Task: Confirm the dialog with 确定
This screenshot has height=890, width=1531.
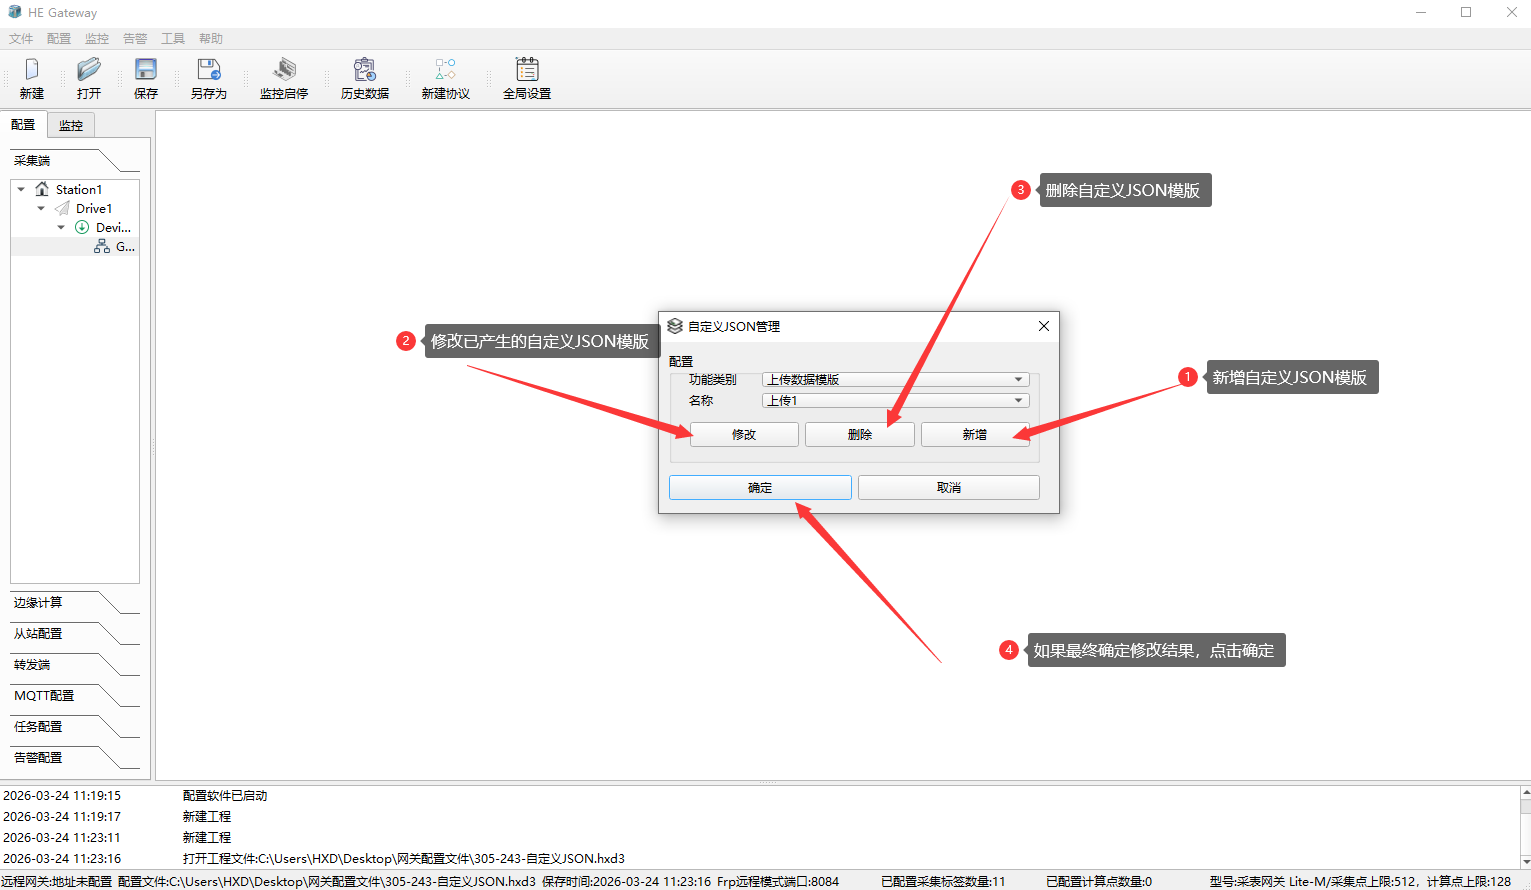Action: click(x=760, y=488)
